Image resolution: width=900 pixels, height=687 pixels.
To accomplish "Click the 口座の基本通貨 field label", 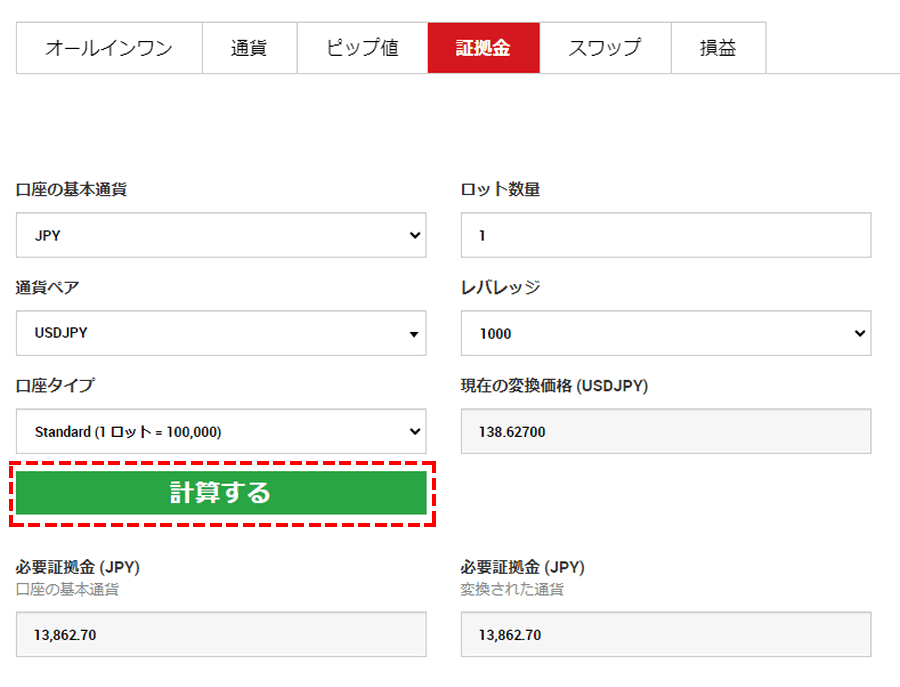I will [71, 190].
